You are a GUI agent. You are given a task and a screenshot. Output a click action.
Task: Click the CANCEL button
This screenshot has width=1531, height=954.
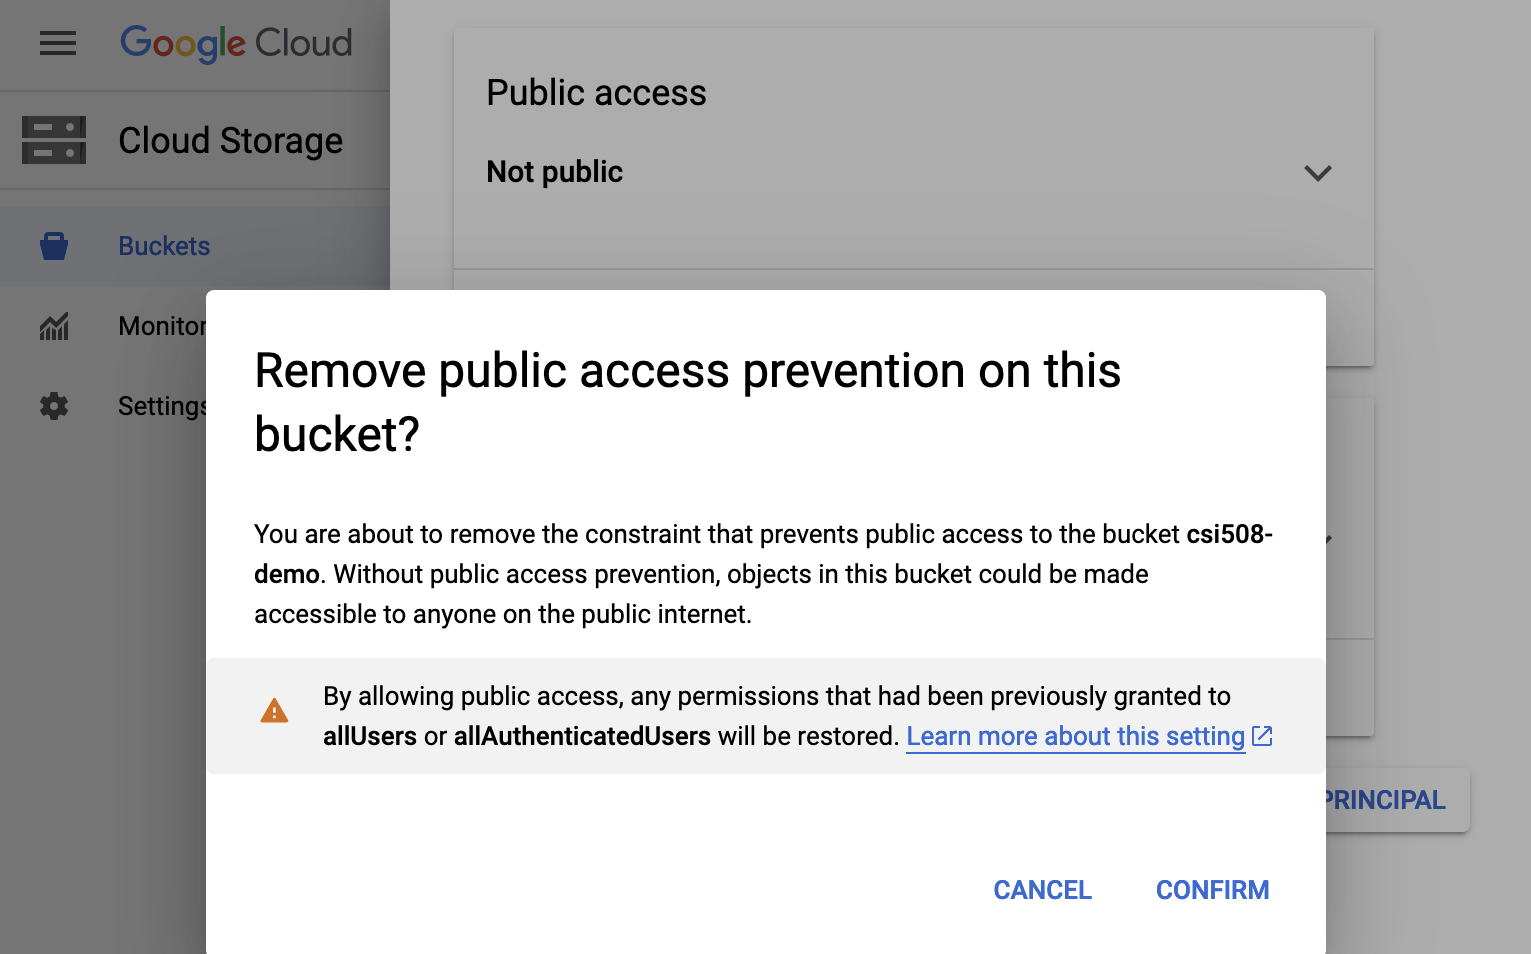(1042, 889)
